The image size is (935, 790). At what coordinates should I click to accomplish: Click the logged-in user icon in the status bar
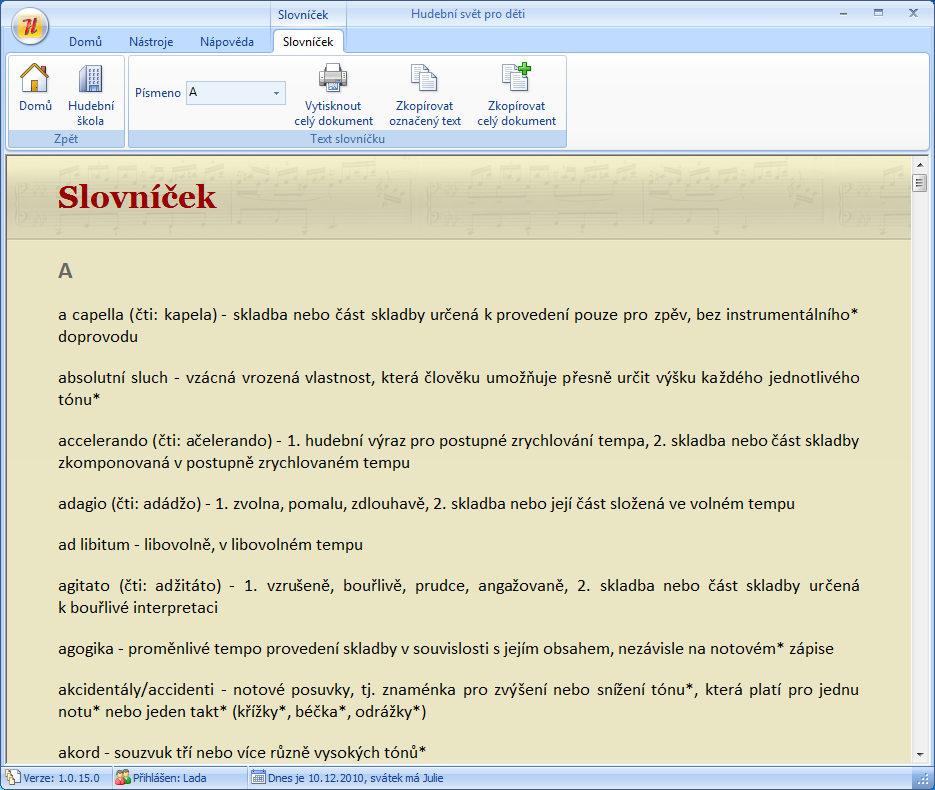click(122, 777)
